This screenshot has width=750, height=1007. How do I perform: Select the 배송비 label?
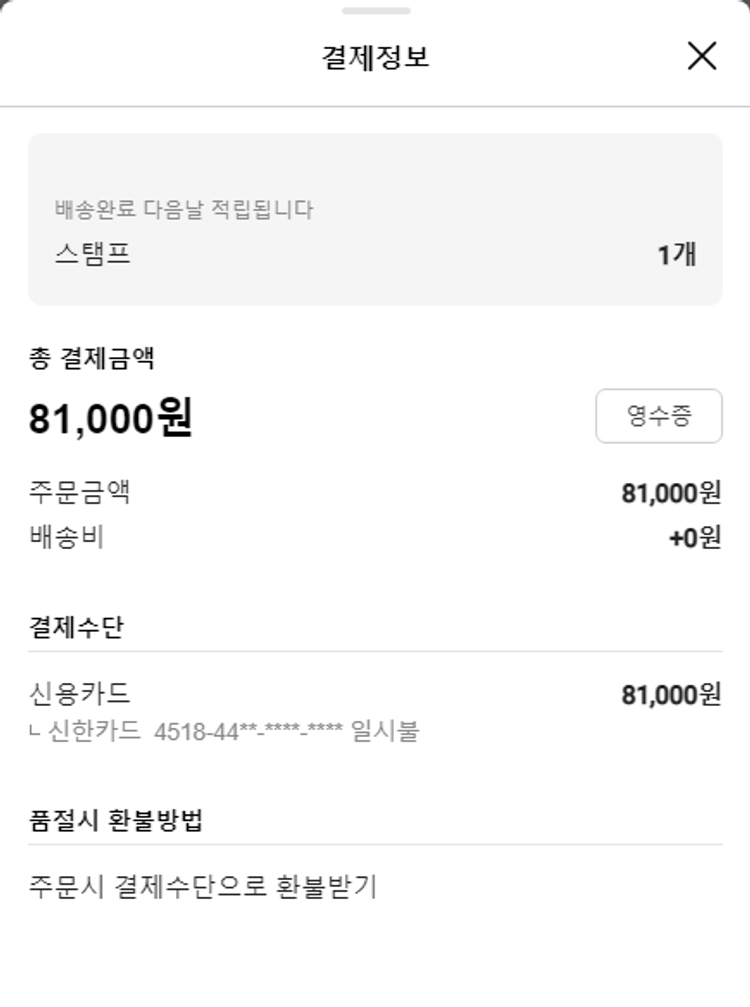(x=67, y=537)
